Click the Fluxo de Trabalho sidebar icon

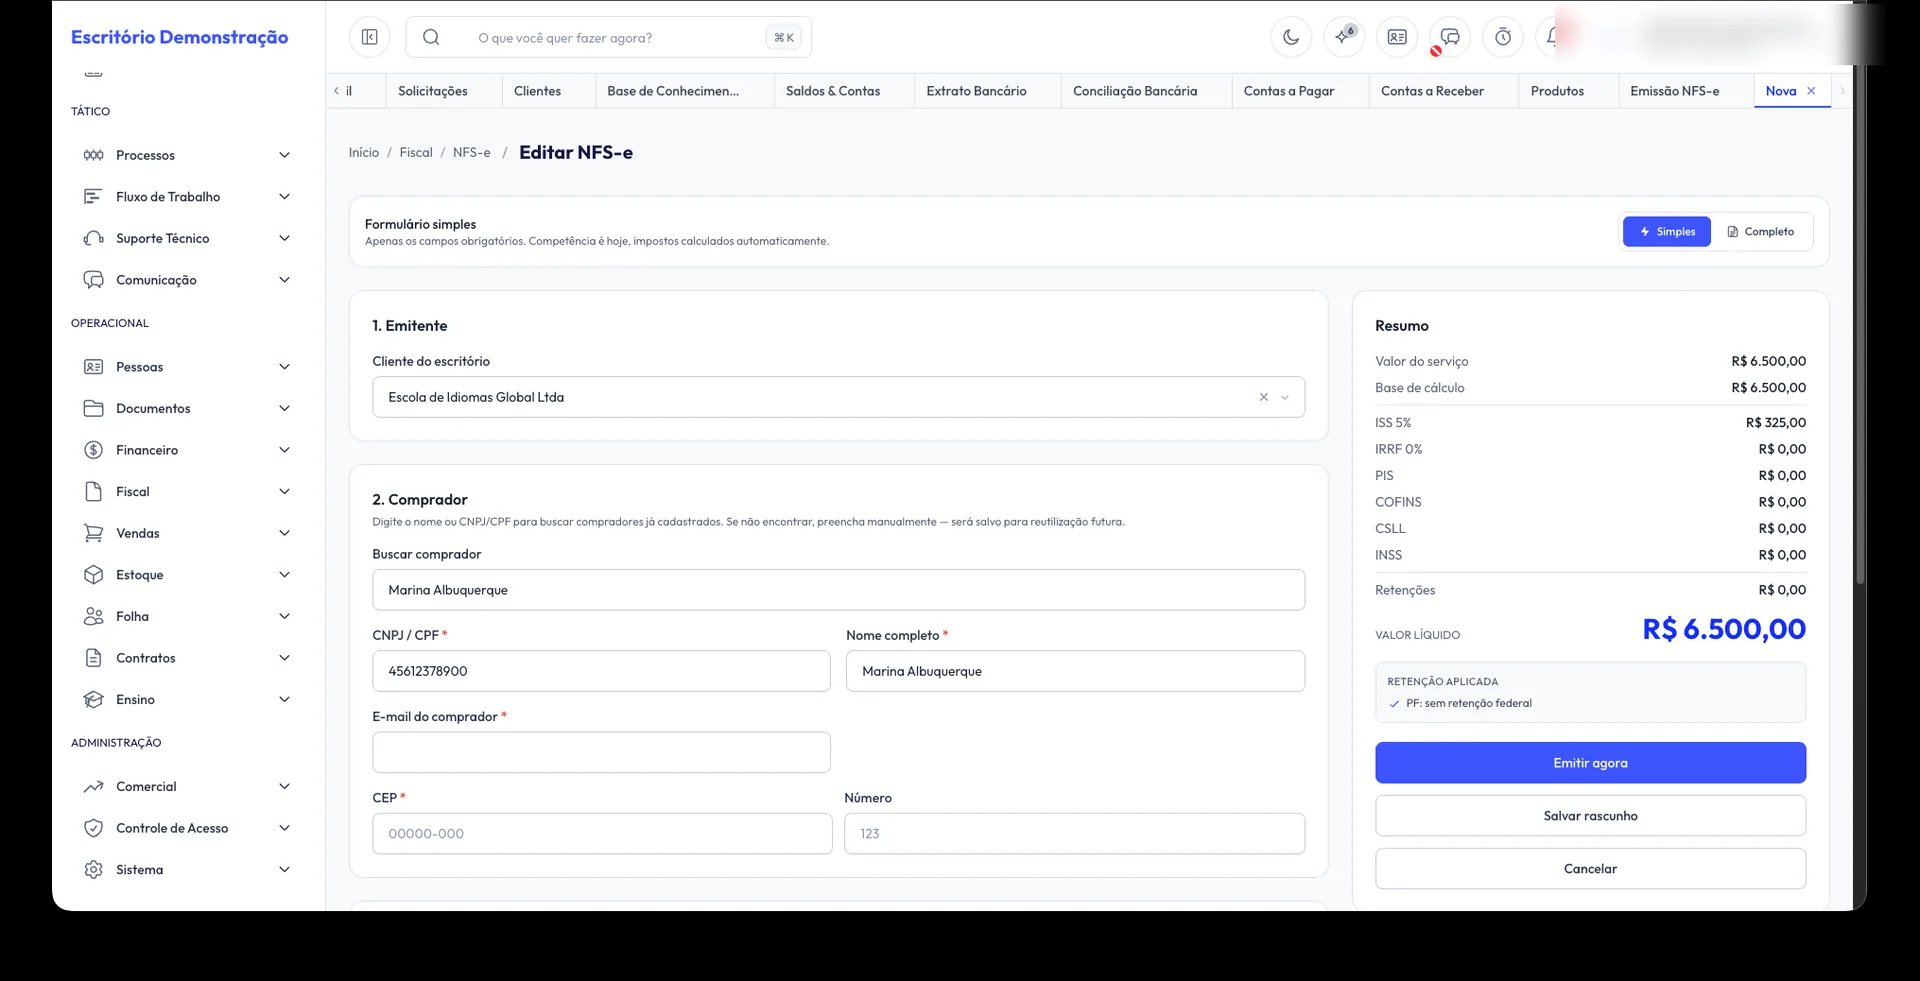point(93,197)
